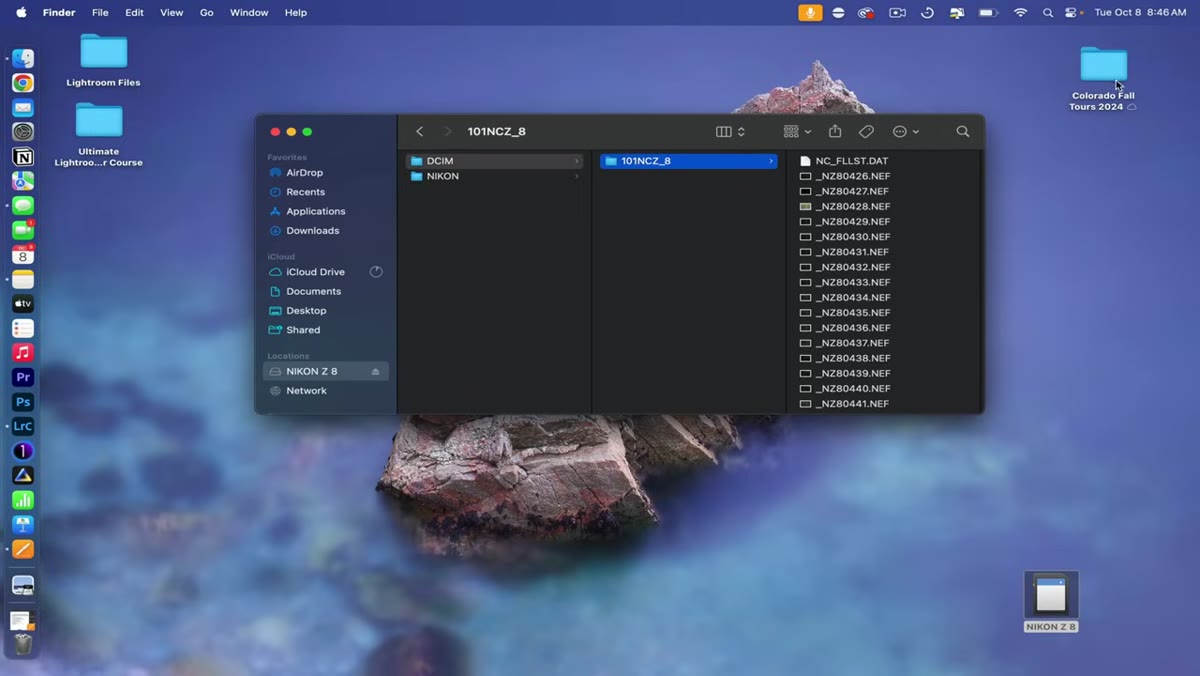Open the Edit menu
The height and width of the screenshot is (676, 1200).
click(x=134, y=13)
